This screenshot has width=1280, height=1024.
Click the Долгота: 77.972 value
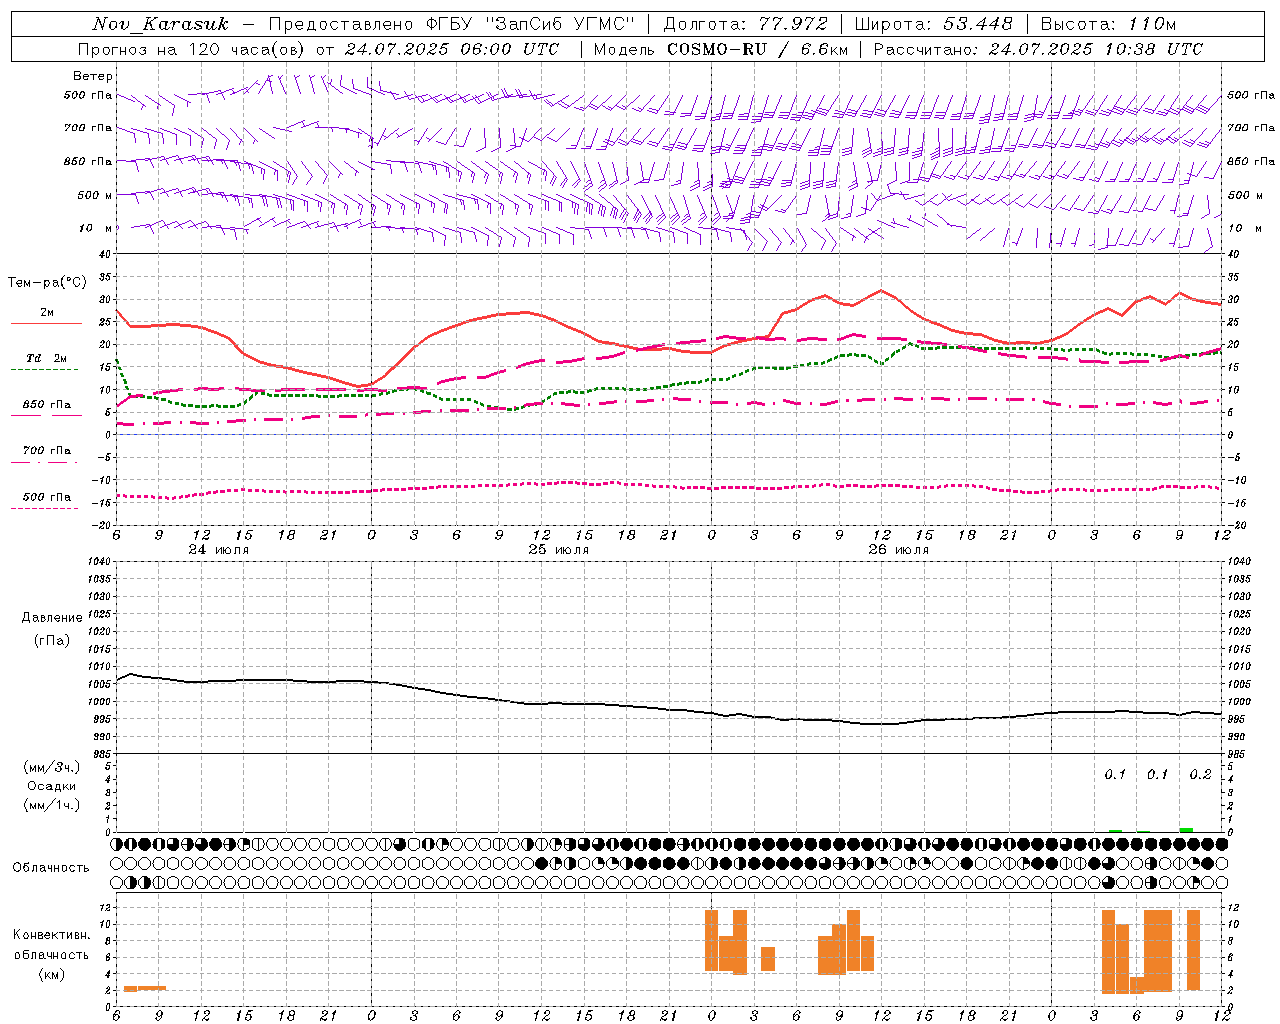745,24
